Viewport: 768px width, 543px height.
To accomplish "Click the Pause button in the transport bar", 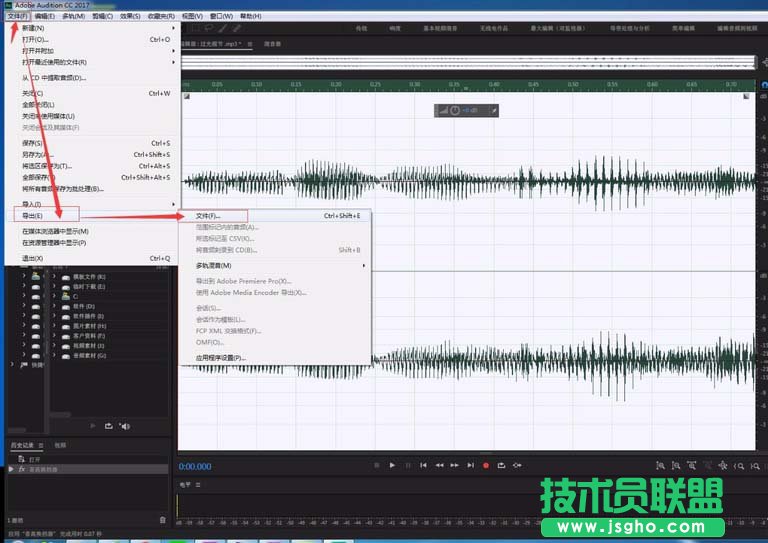I will tap(408, 465).
